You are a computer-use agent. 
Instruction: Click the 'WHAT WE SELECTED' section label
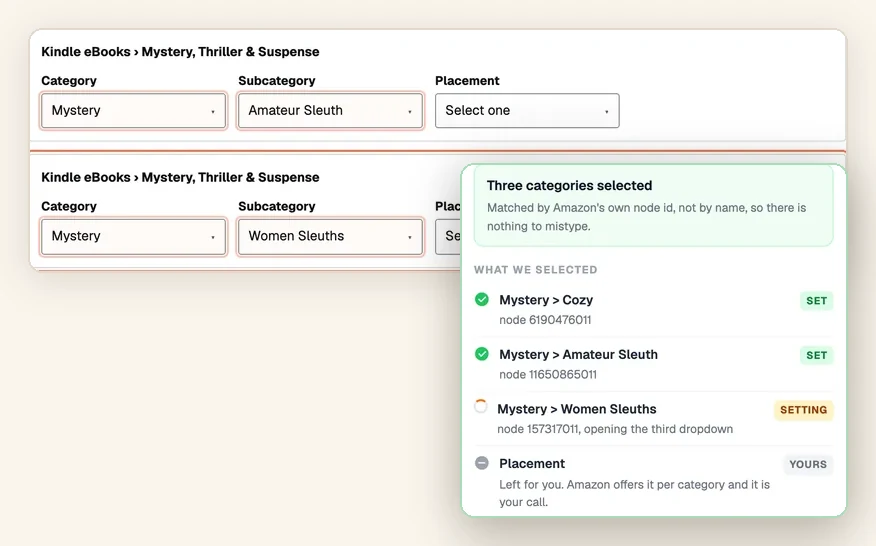coord(536,270)
